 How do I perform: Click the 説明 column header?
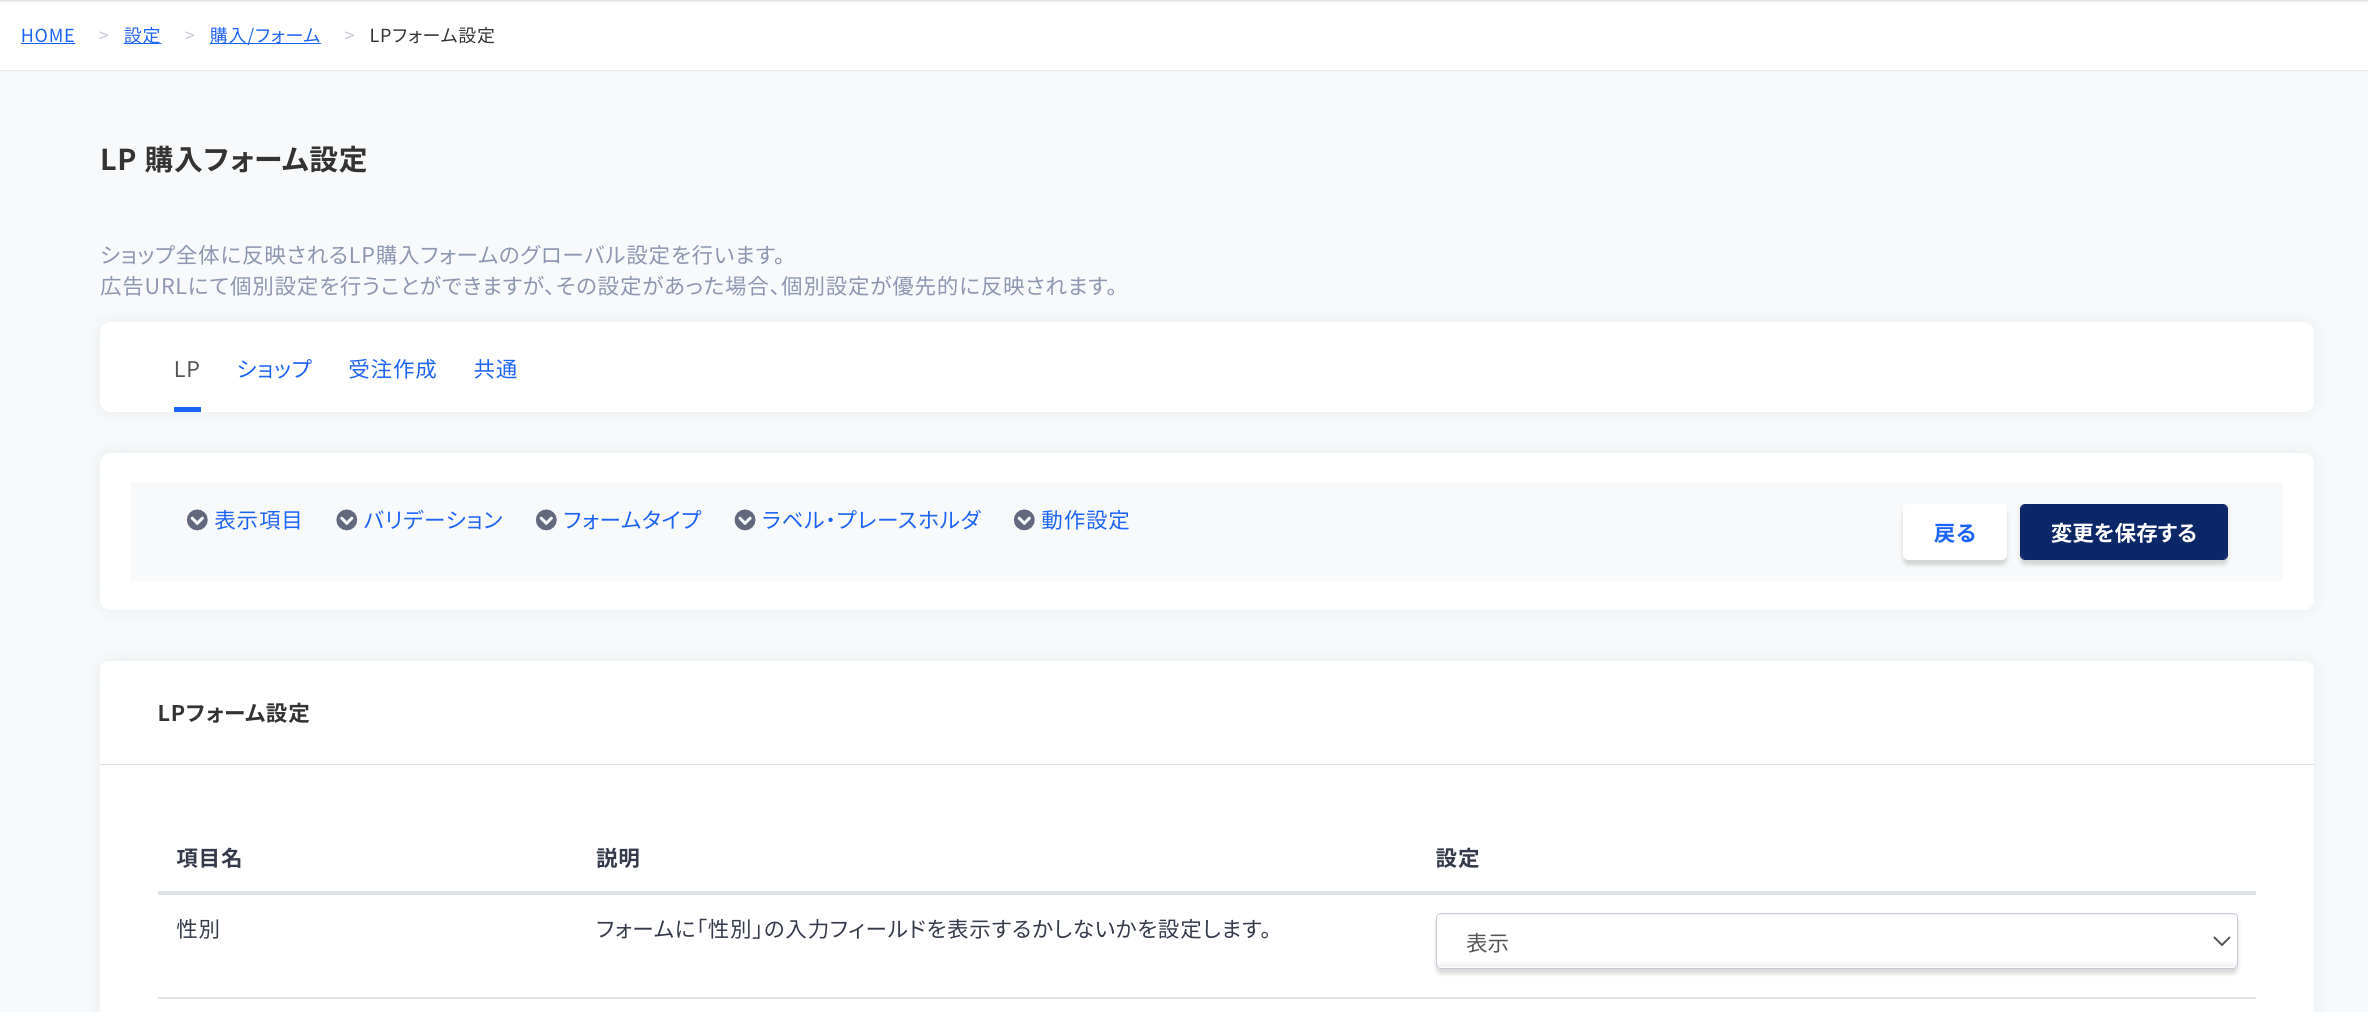[x=618, y=858]
